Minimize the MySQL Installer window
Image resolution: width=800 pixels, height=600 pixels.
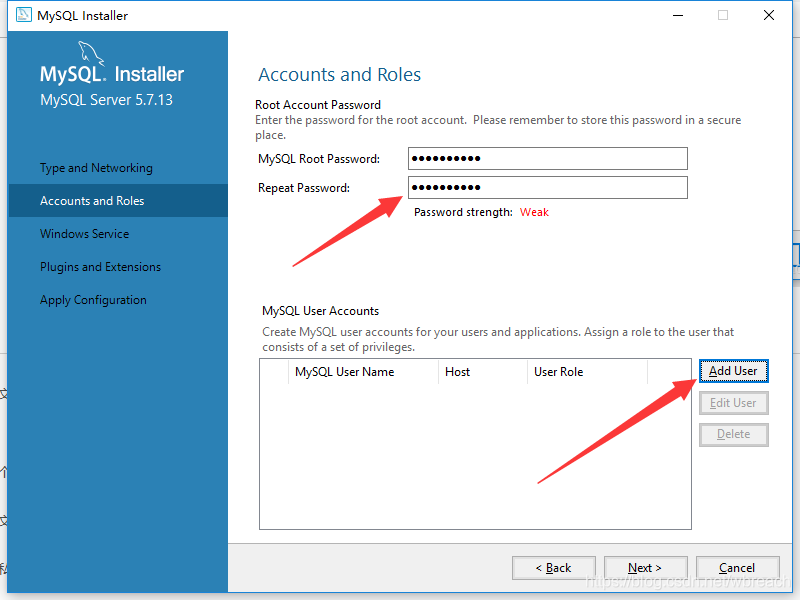[678, 15]
